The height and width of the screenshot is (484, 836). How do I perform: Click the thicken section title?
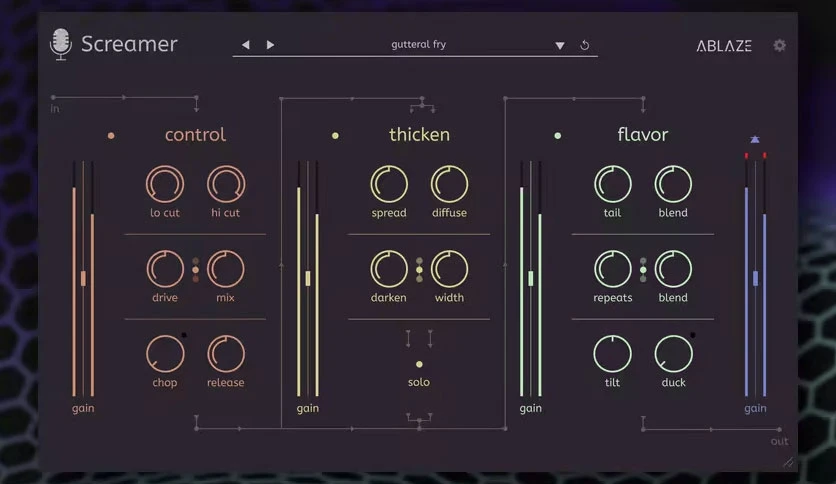click(x=420, y=135)
